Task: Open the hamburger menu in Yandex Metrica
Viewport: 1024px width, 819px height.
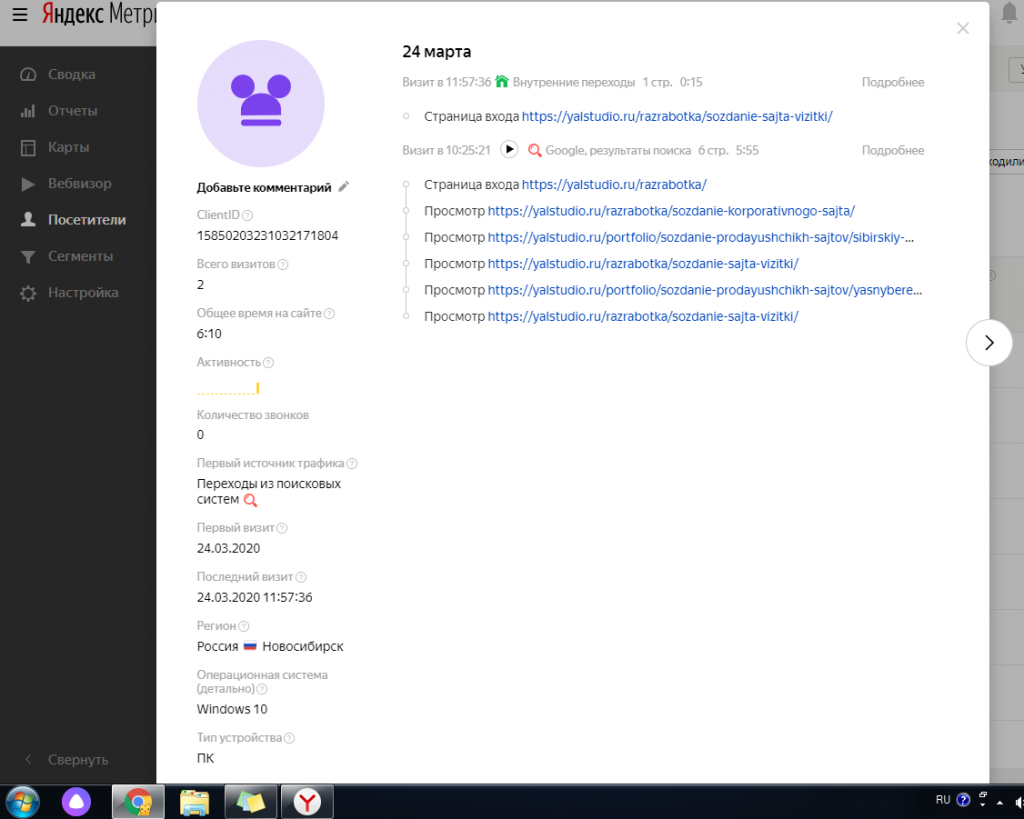Action: [20, 14]
